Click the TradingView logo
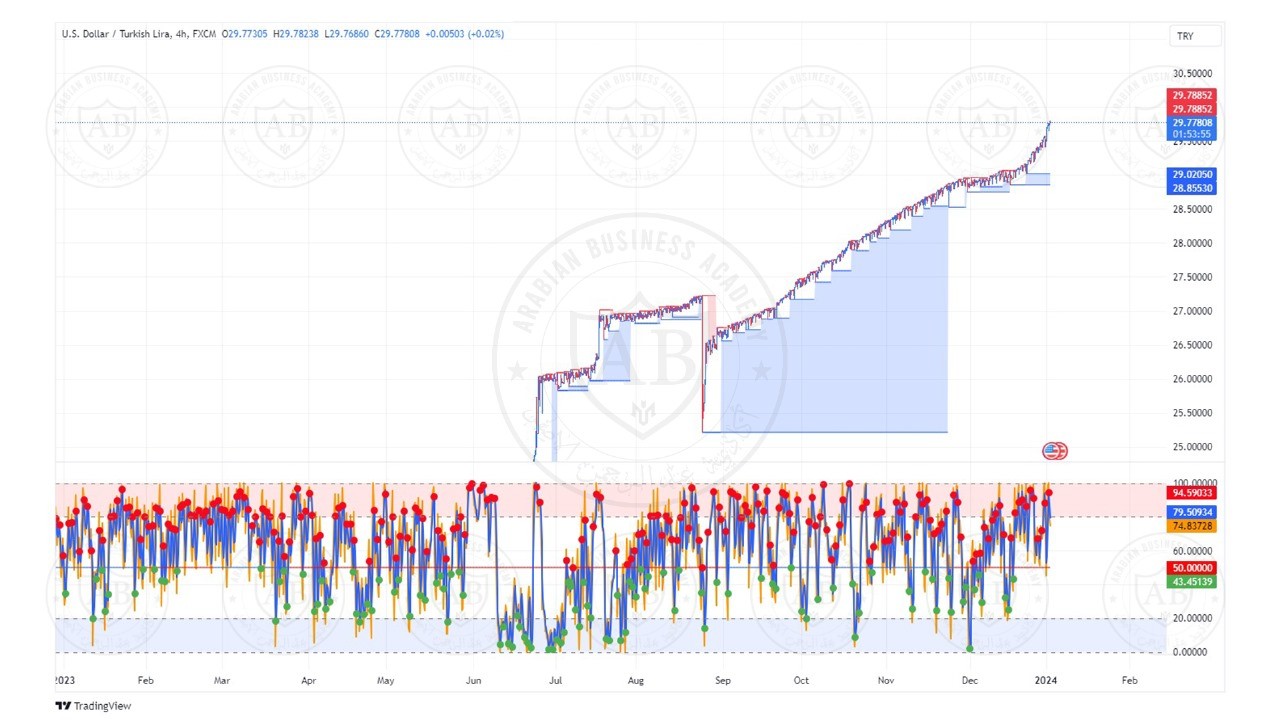Image resolution: width=1280 pixels, height=720 pixels. (x=92, y=706)
